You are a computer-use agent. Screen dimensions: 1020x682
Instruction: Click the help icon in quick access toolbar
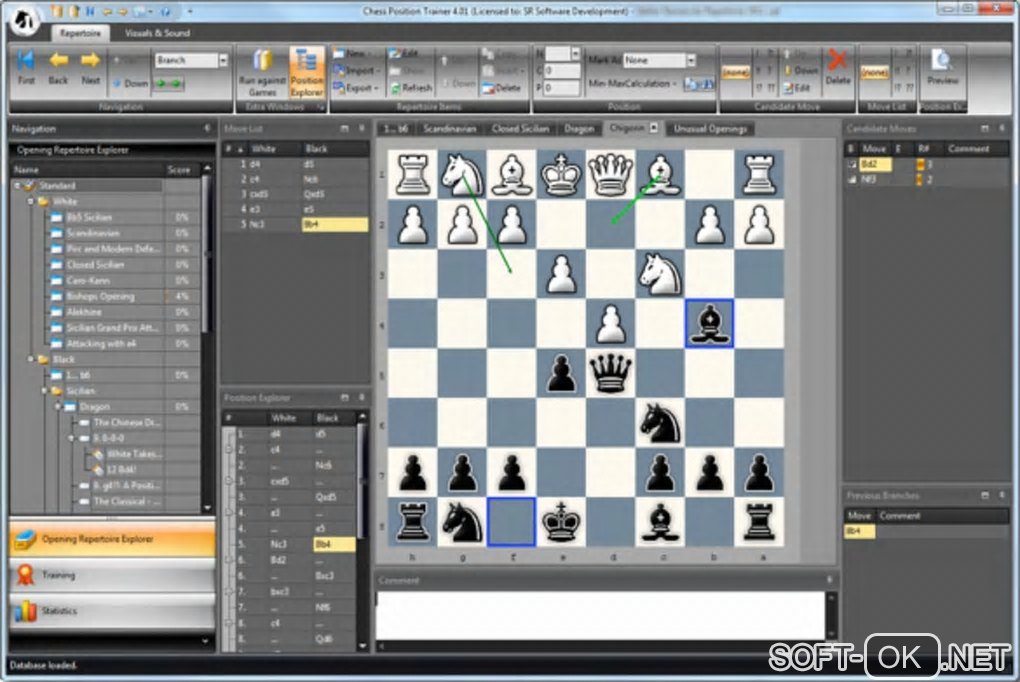click(x=165, y=11)
